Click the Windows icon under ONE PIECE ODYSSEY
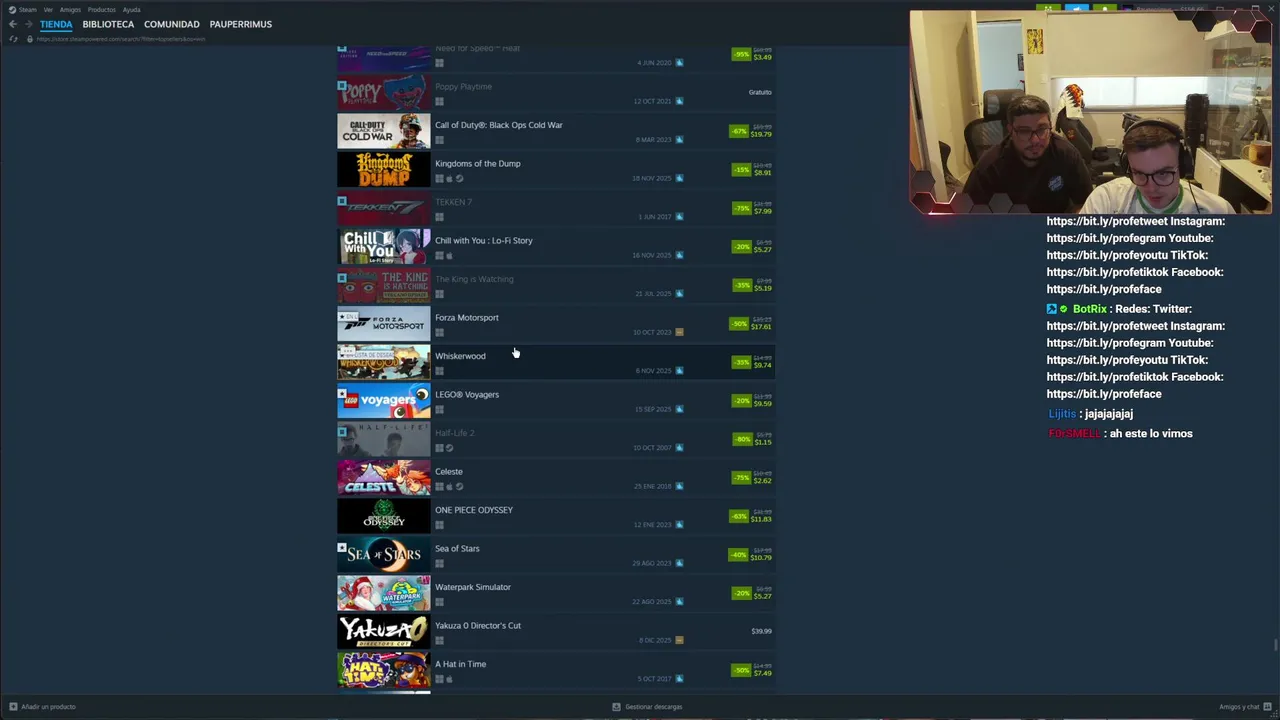 point(439,525)
